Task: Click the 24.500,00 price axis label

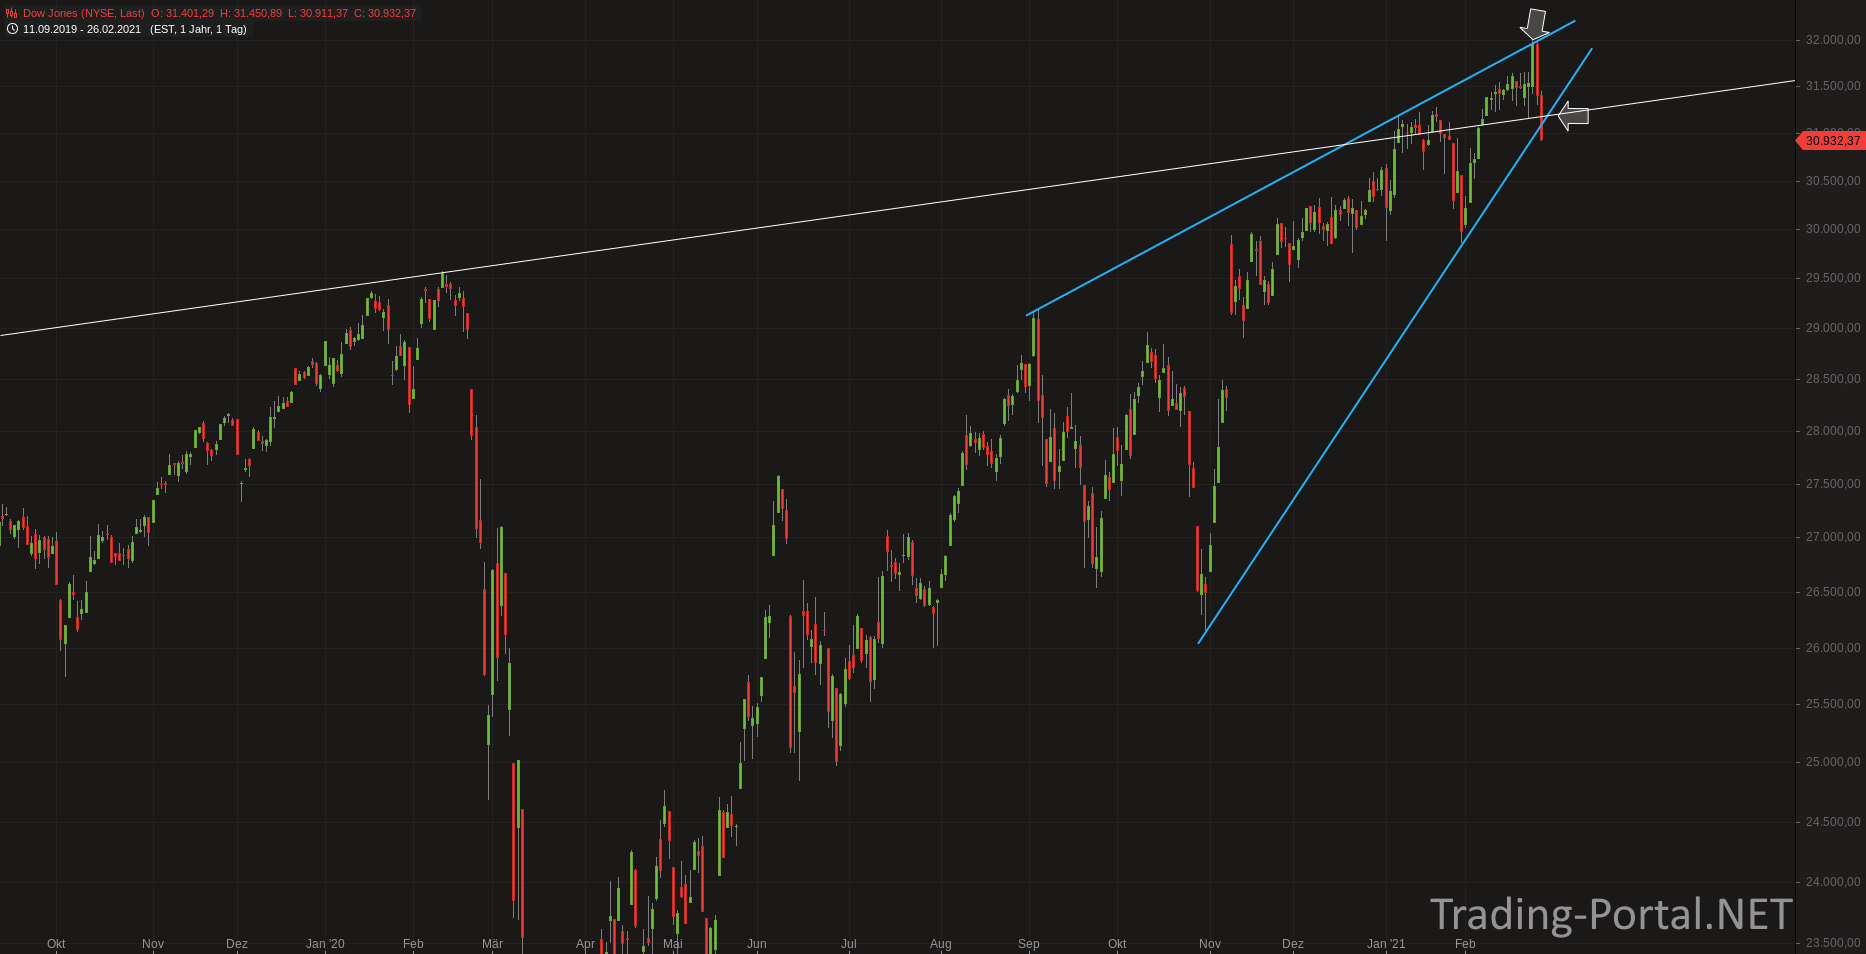Action: tap(1832, 822)
